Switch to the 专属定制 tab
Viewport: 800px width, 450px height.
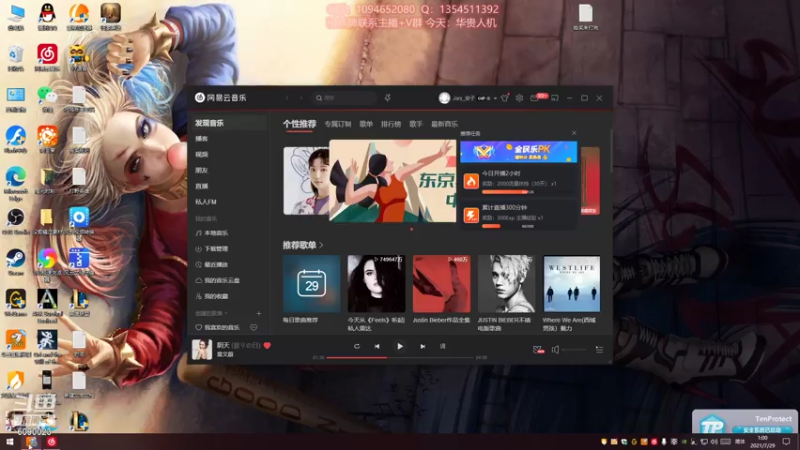tap(338, 124)
